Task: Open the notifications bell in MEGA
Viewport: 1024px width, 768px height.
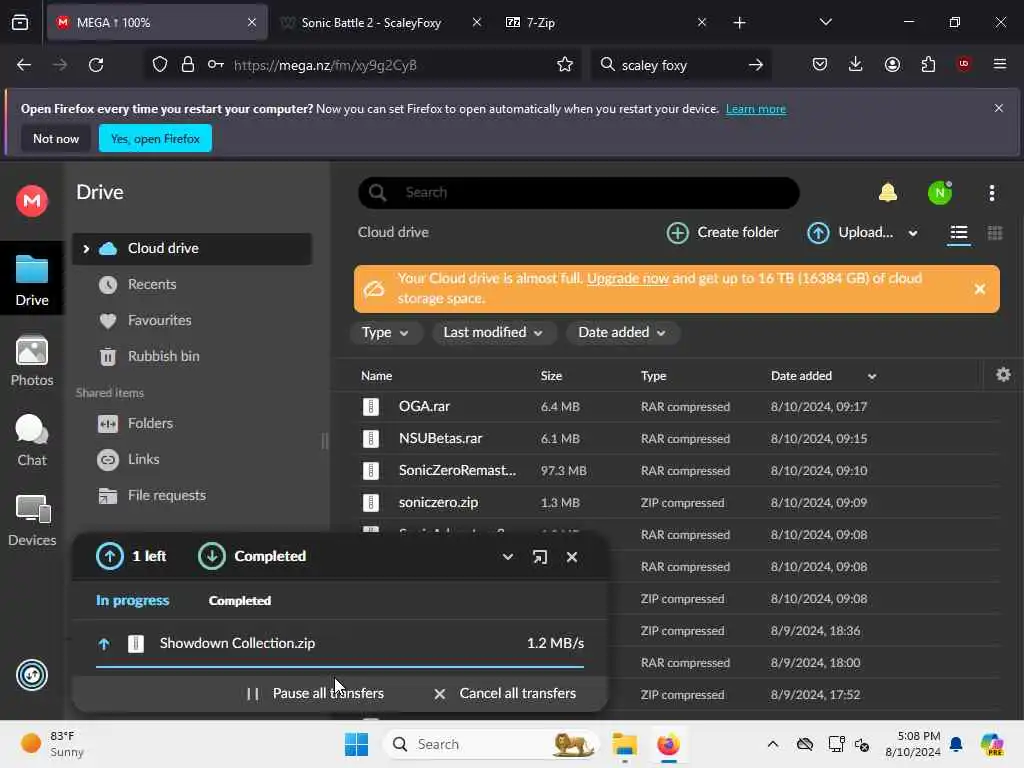Action: coord(888,193)
